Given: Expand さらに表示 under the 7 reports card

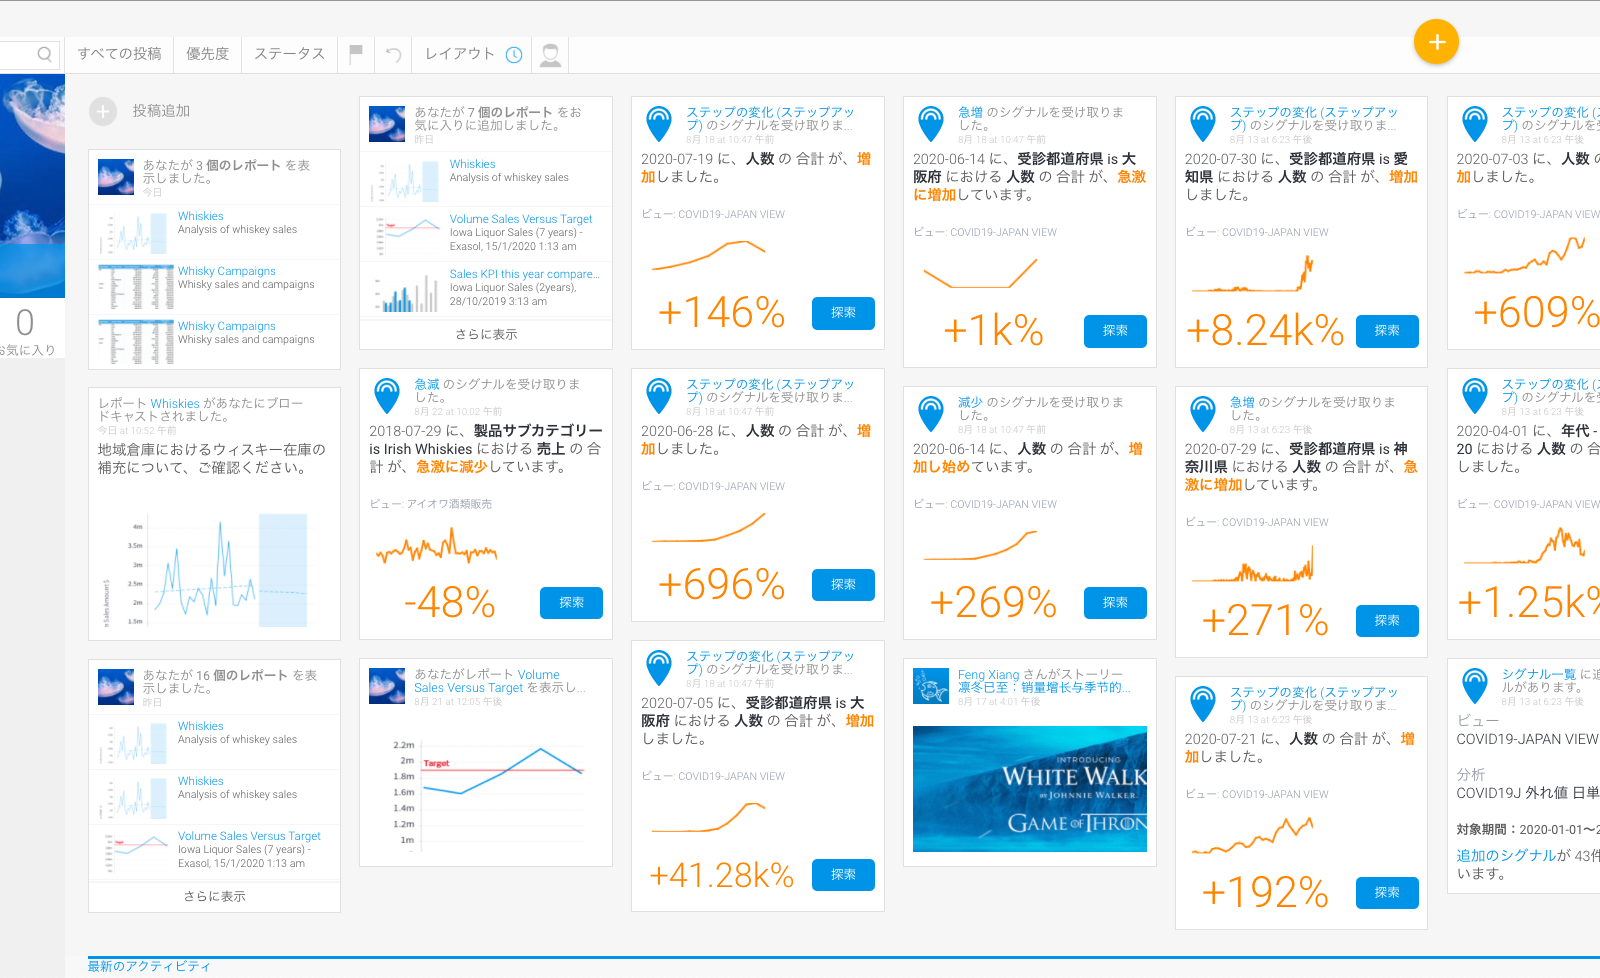Looking at the screenshot, I should (486, 335).
